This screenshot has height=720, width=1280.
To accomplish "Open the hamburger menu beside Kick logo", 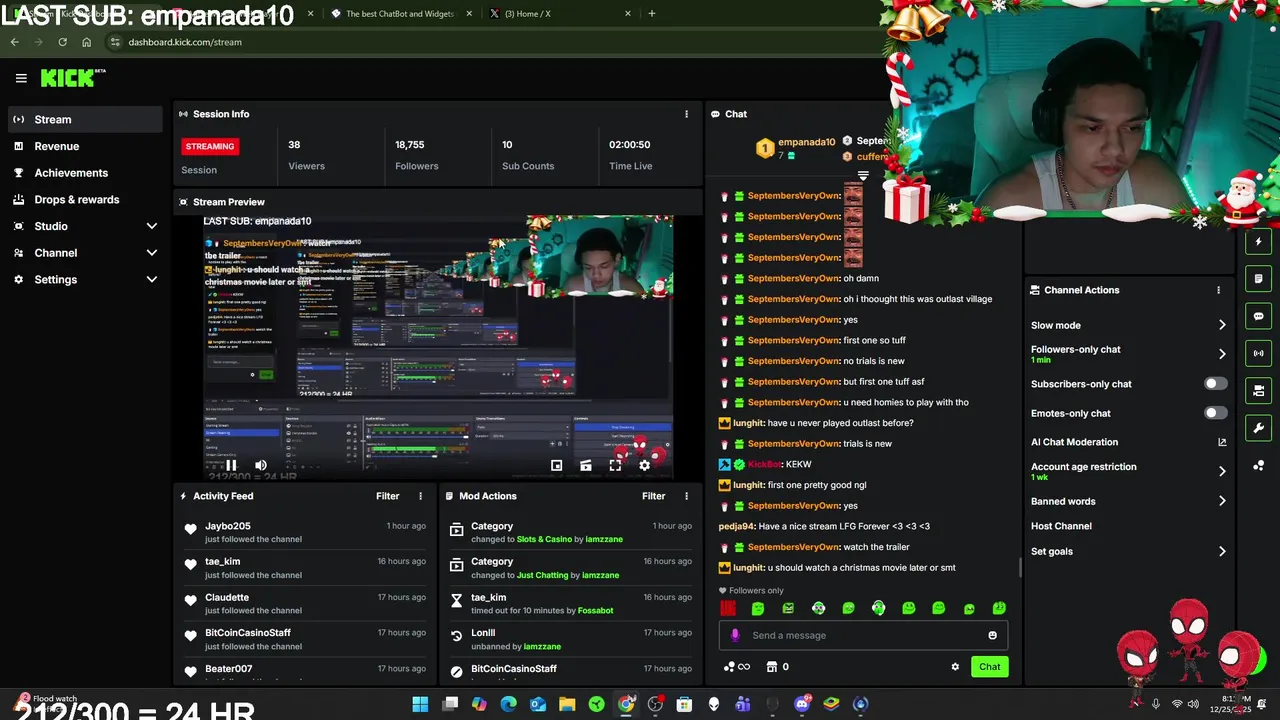I will coord(21,78).
